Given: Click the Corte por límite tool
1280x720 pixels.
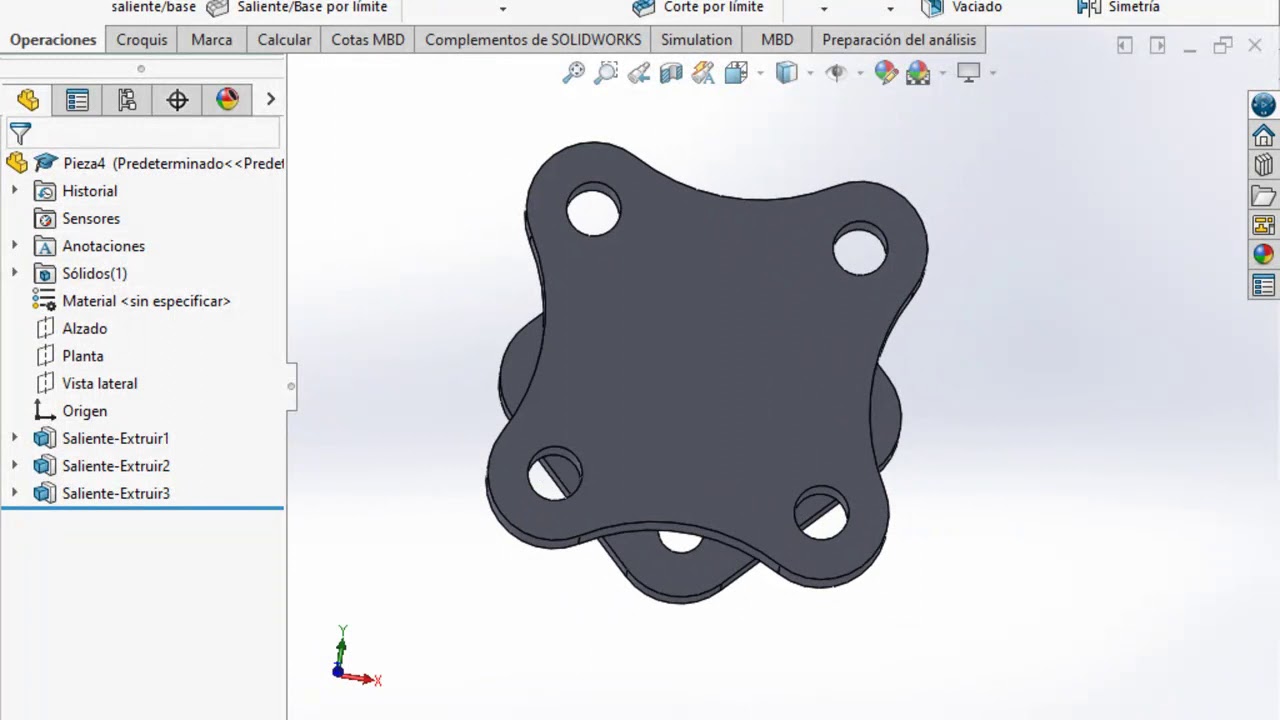Looking at the screenshot, I should pyautogui.click(x=698, y=7).
